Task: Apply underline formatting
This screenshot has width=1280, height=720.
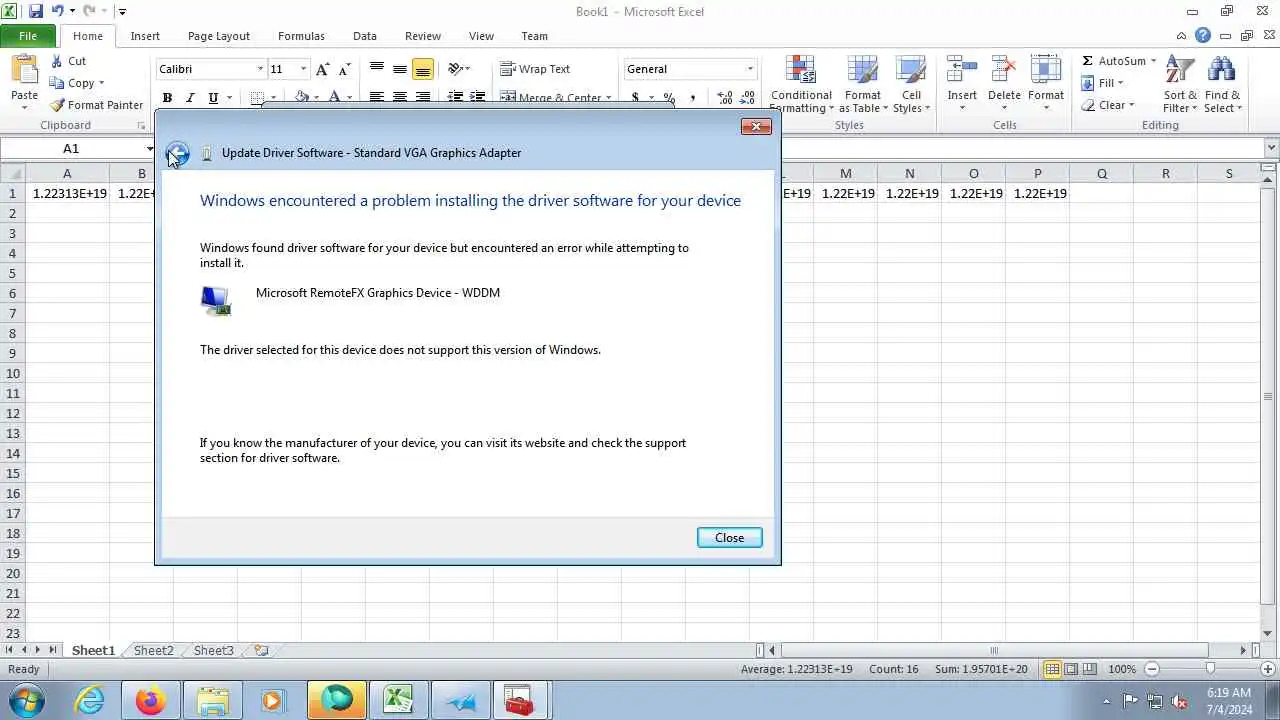Action: click(213, 98)
